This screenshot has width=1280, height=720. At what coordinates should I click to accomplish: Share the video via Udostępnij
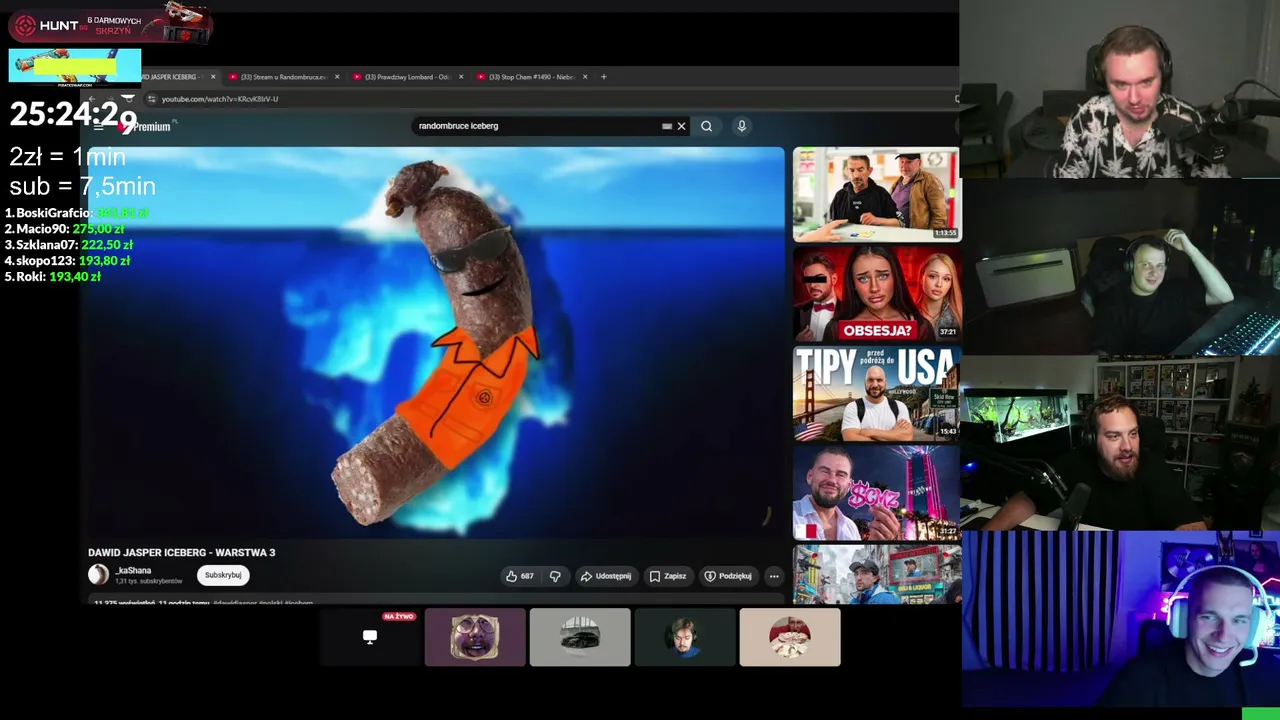[x=606, y=576]
